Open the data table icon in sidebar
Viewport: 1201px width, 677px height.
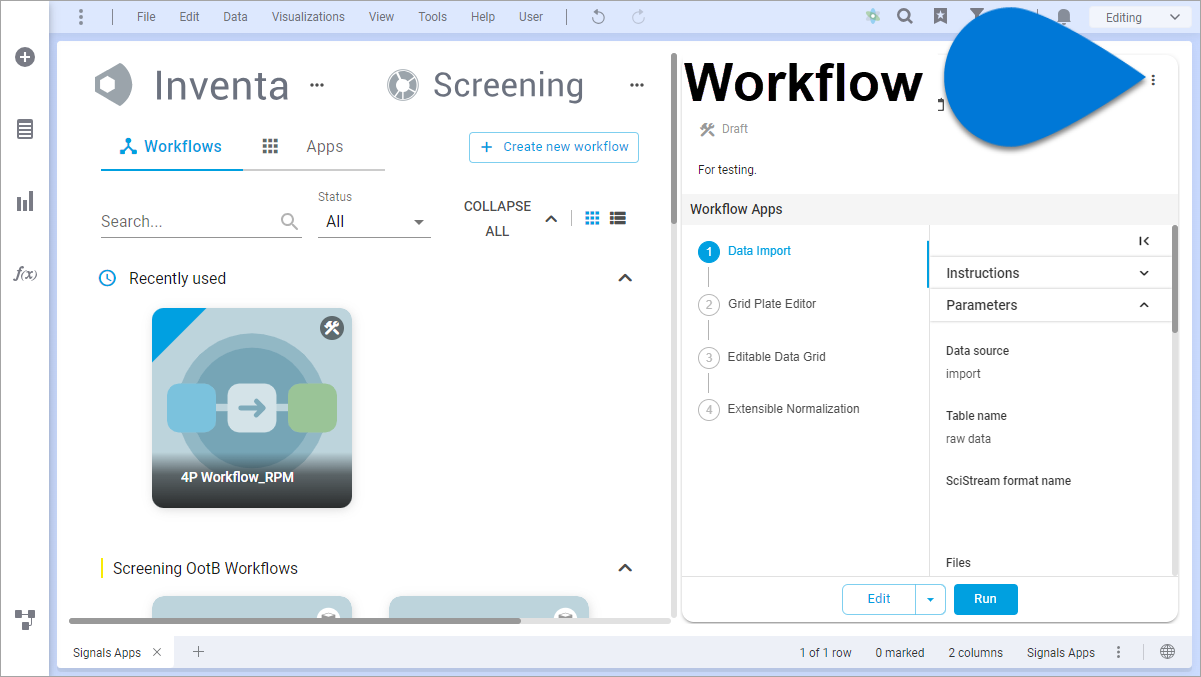pos(25,129)
